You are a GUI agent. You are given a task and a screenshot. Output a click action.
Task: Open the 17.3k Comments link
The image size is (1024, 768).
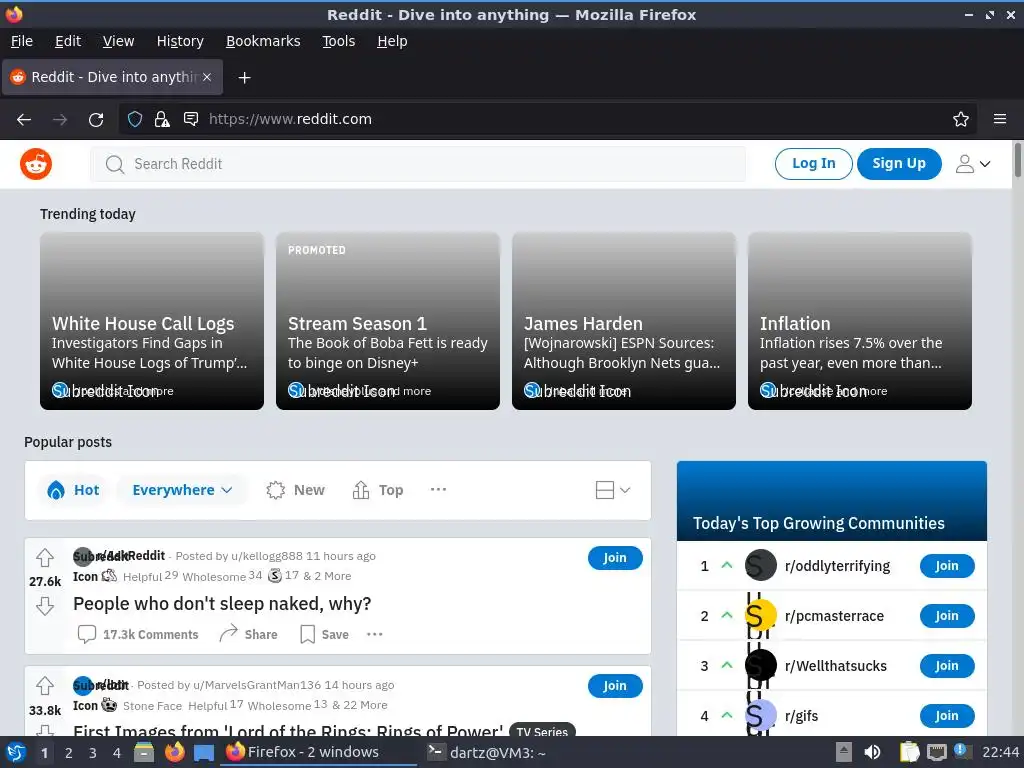138,634
